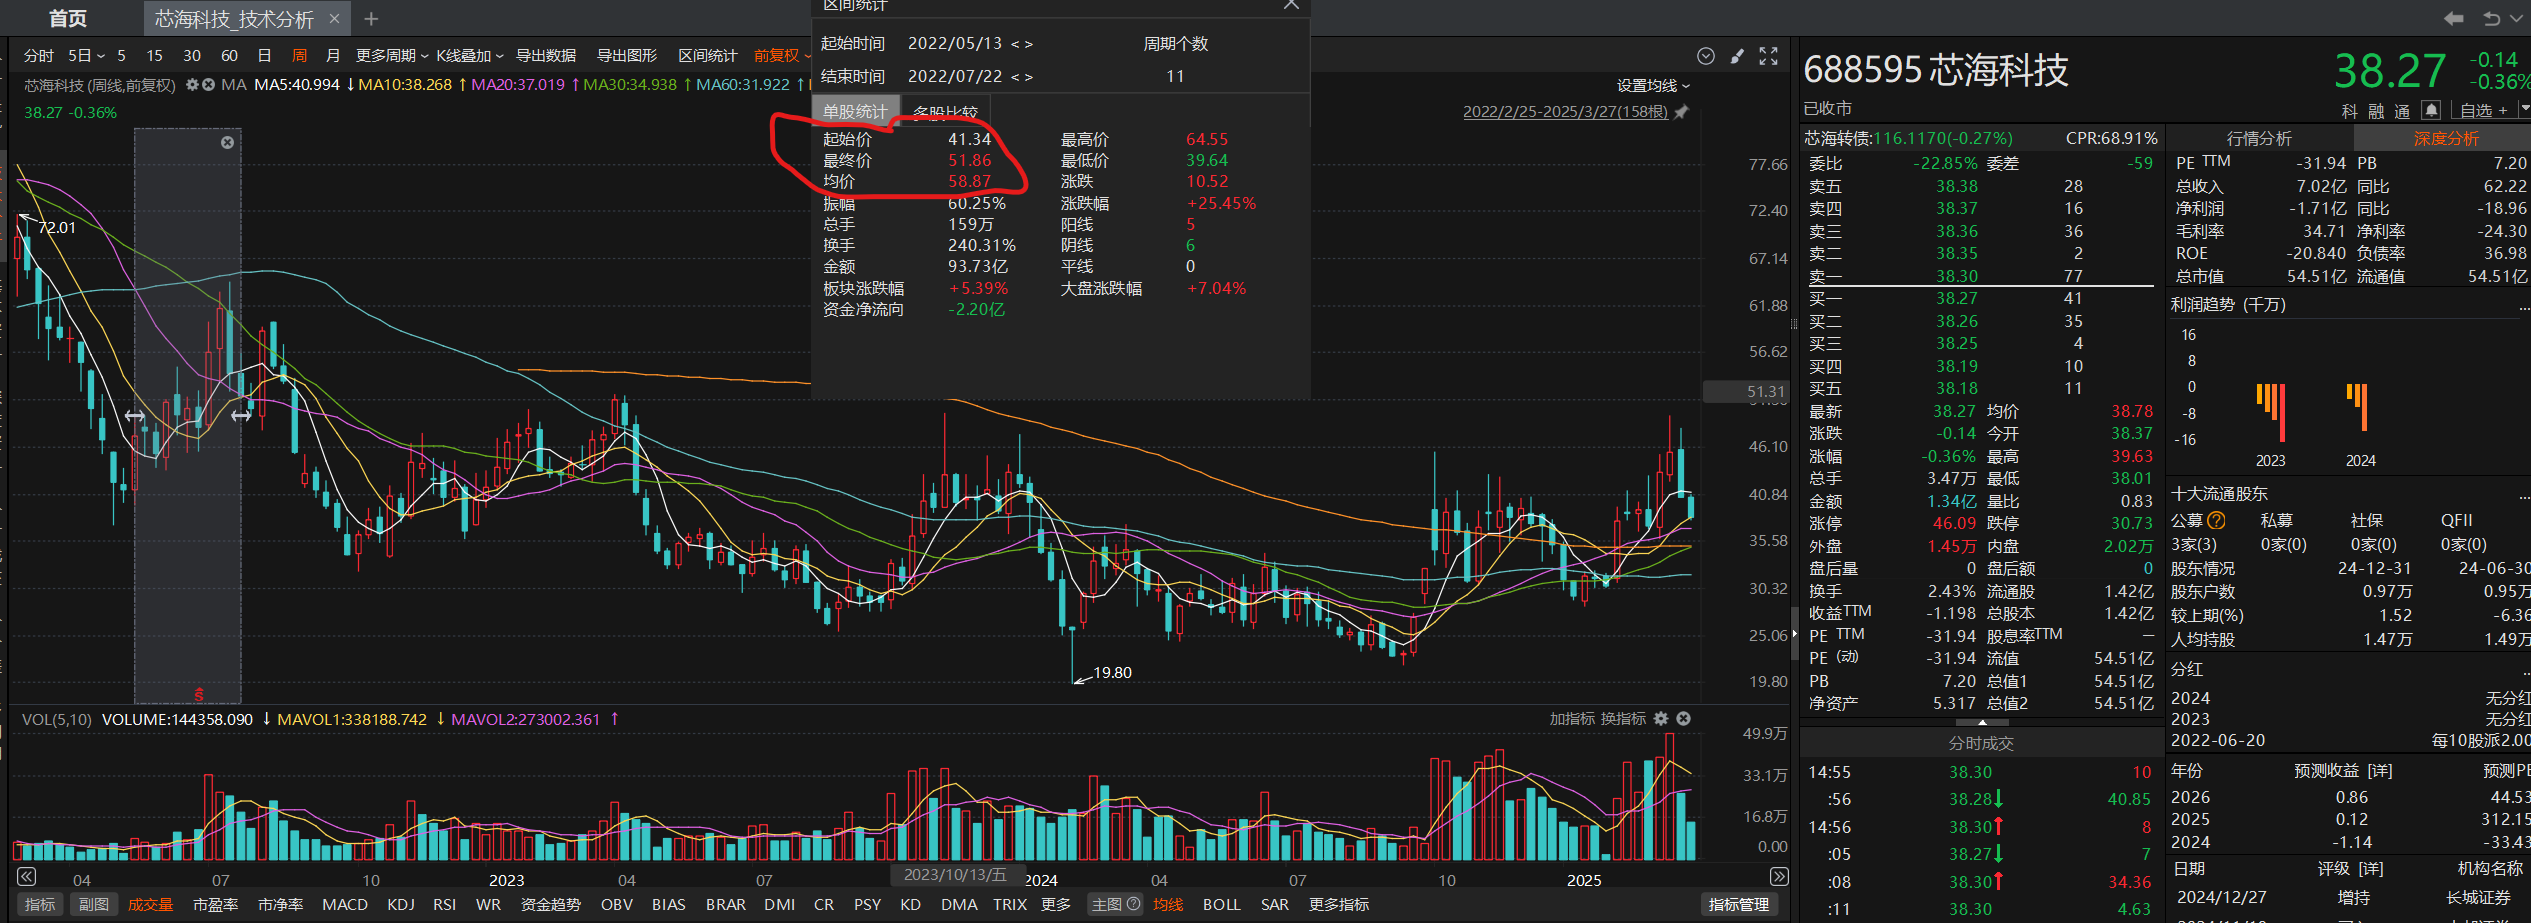Toggle the KDJ sub-chart indicator
Viewport: 2531px width, 923px height.
click(401, 904)
